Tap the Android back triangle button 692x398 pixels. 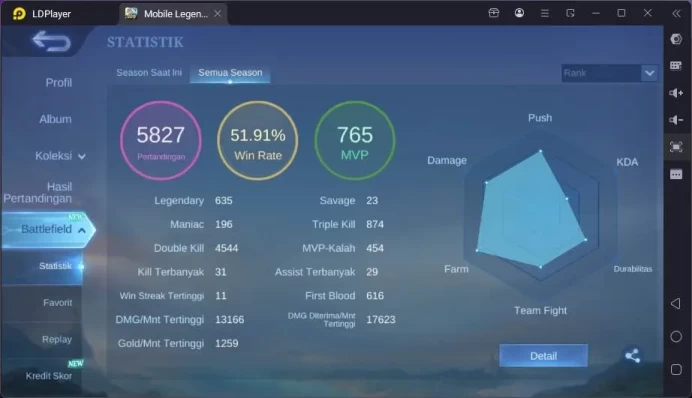(x=676, y=304)
